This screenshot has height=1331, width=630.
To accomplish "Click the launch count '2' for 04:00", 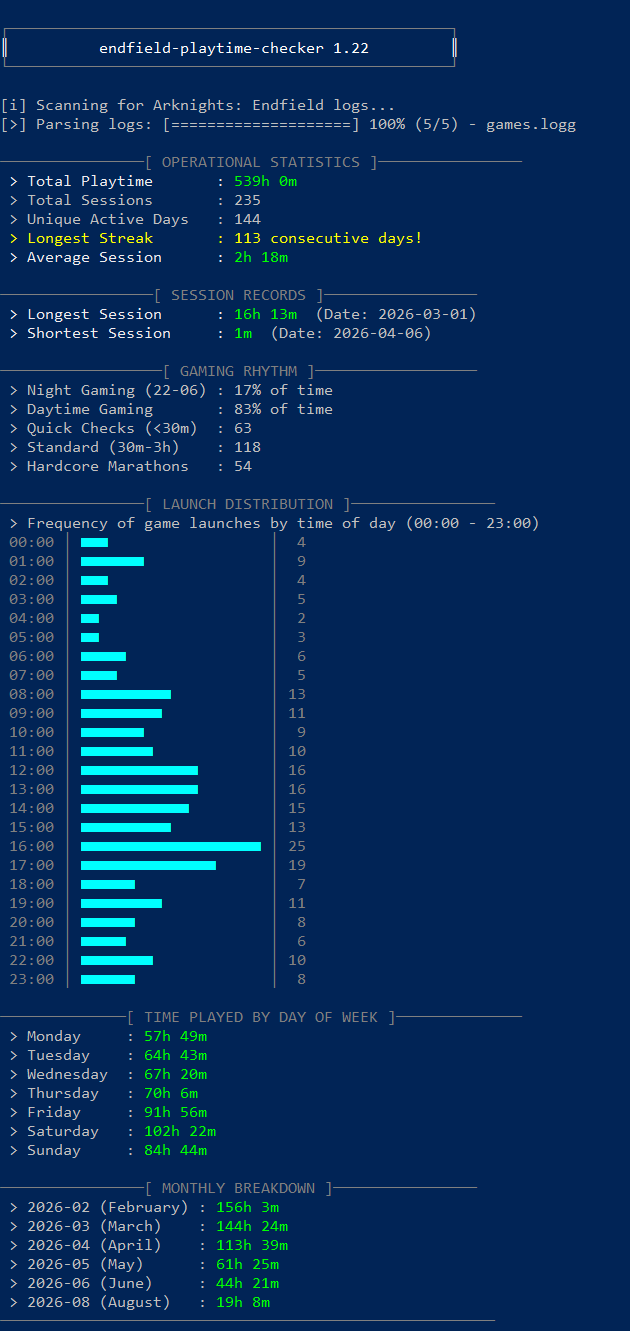I will pos(301,618).
